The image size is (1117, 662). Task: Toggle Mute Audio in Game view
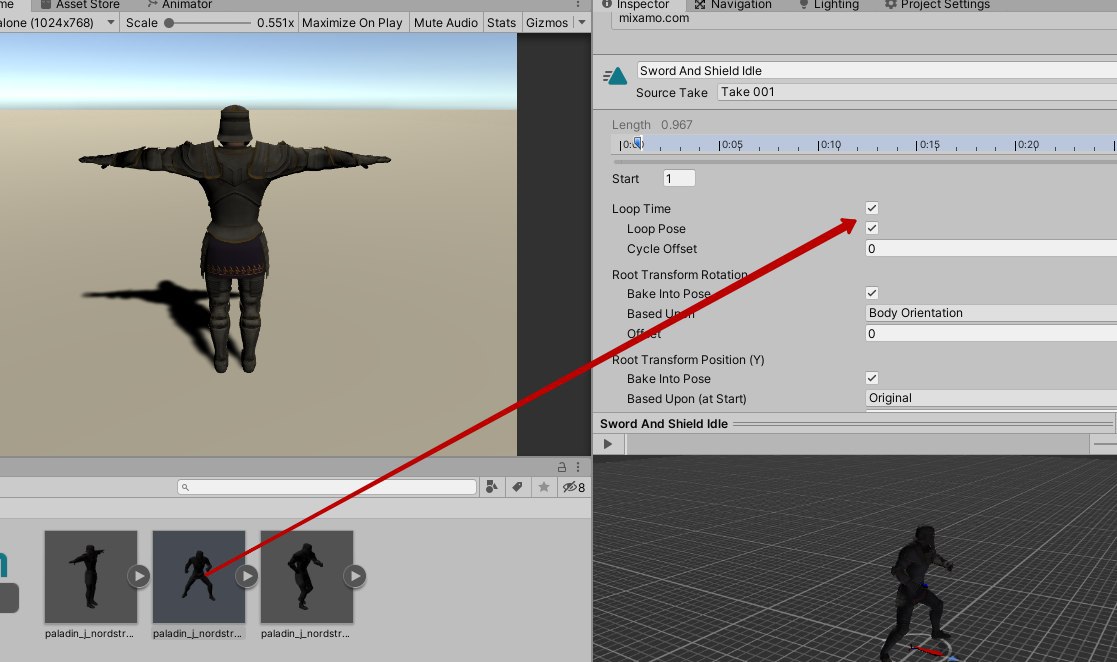tap(446, 23)
